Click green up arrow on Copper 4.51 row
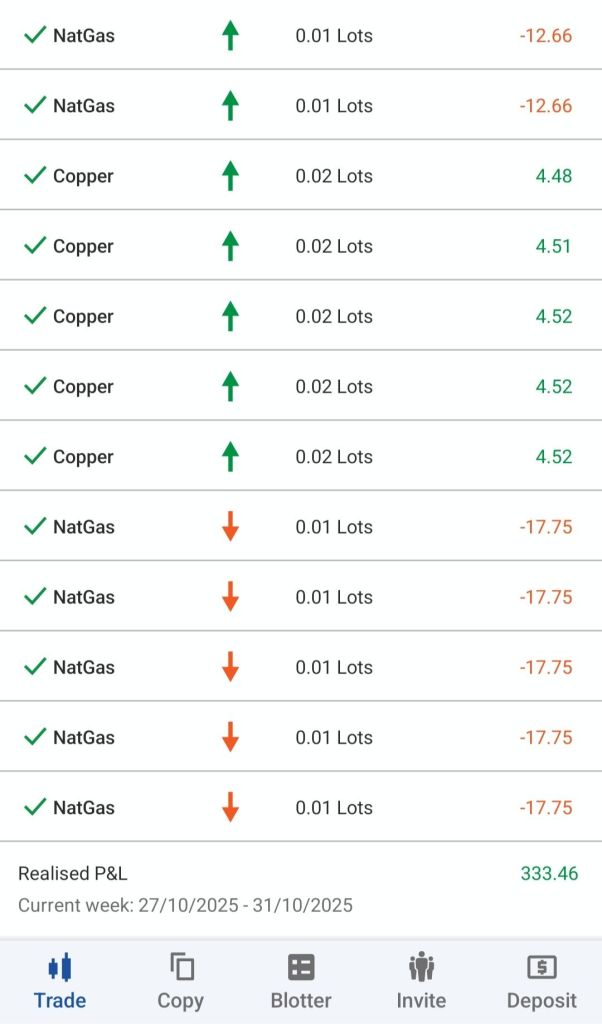 [230, 246]
